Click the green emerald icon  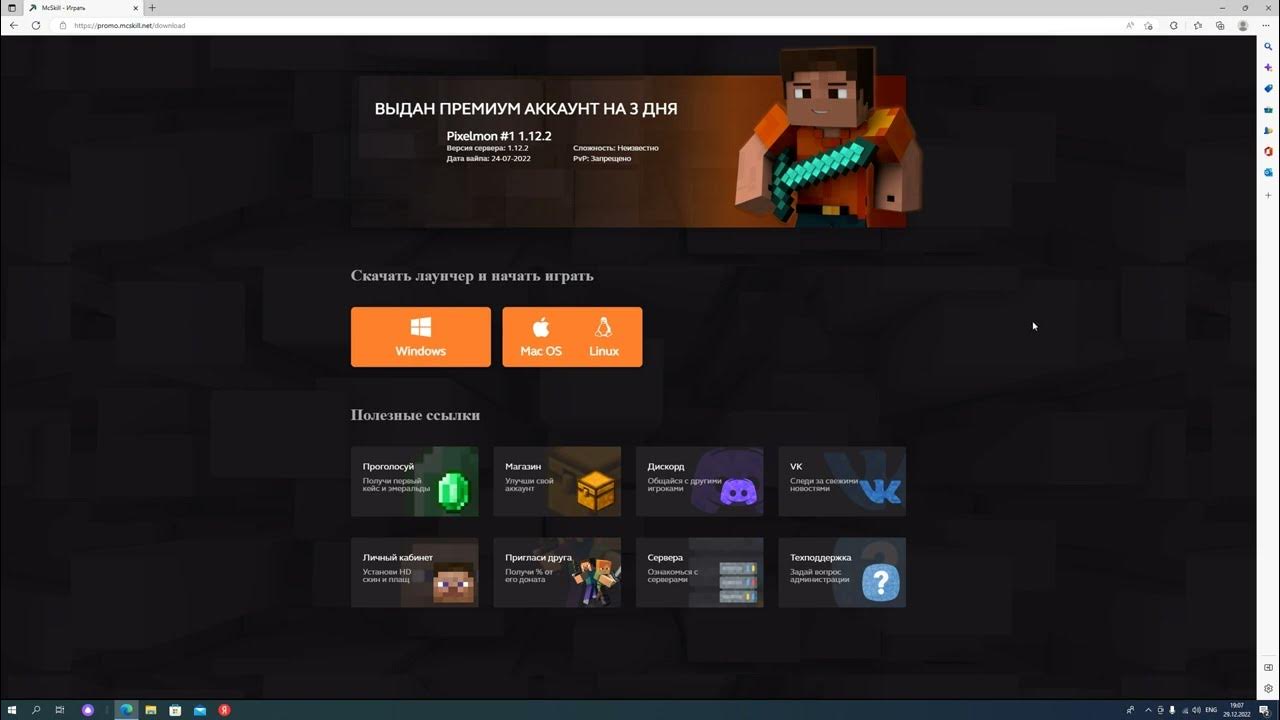point(454,490)
